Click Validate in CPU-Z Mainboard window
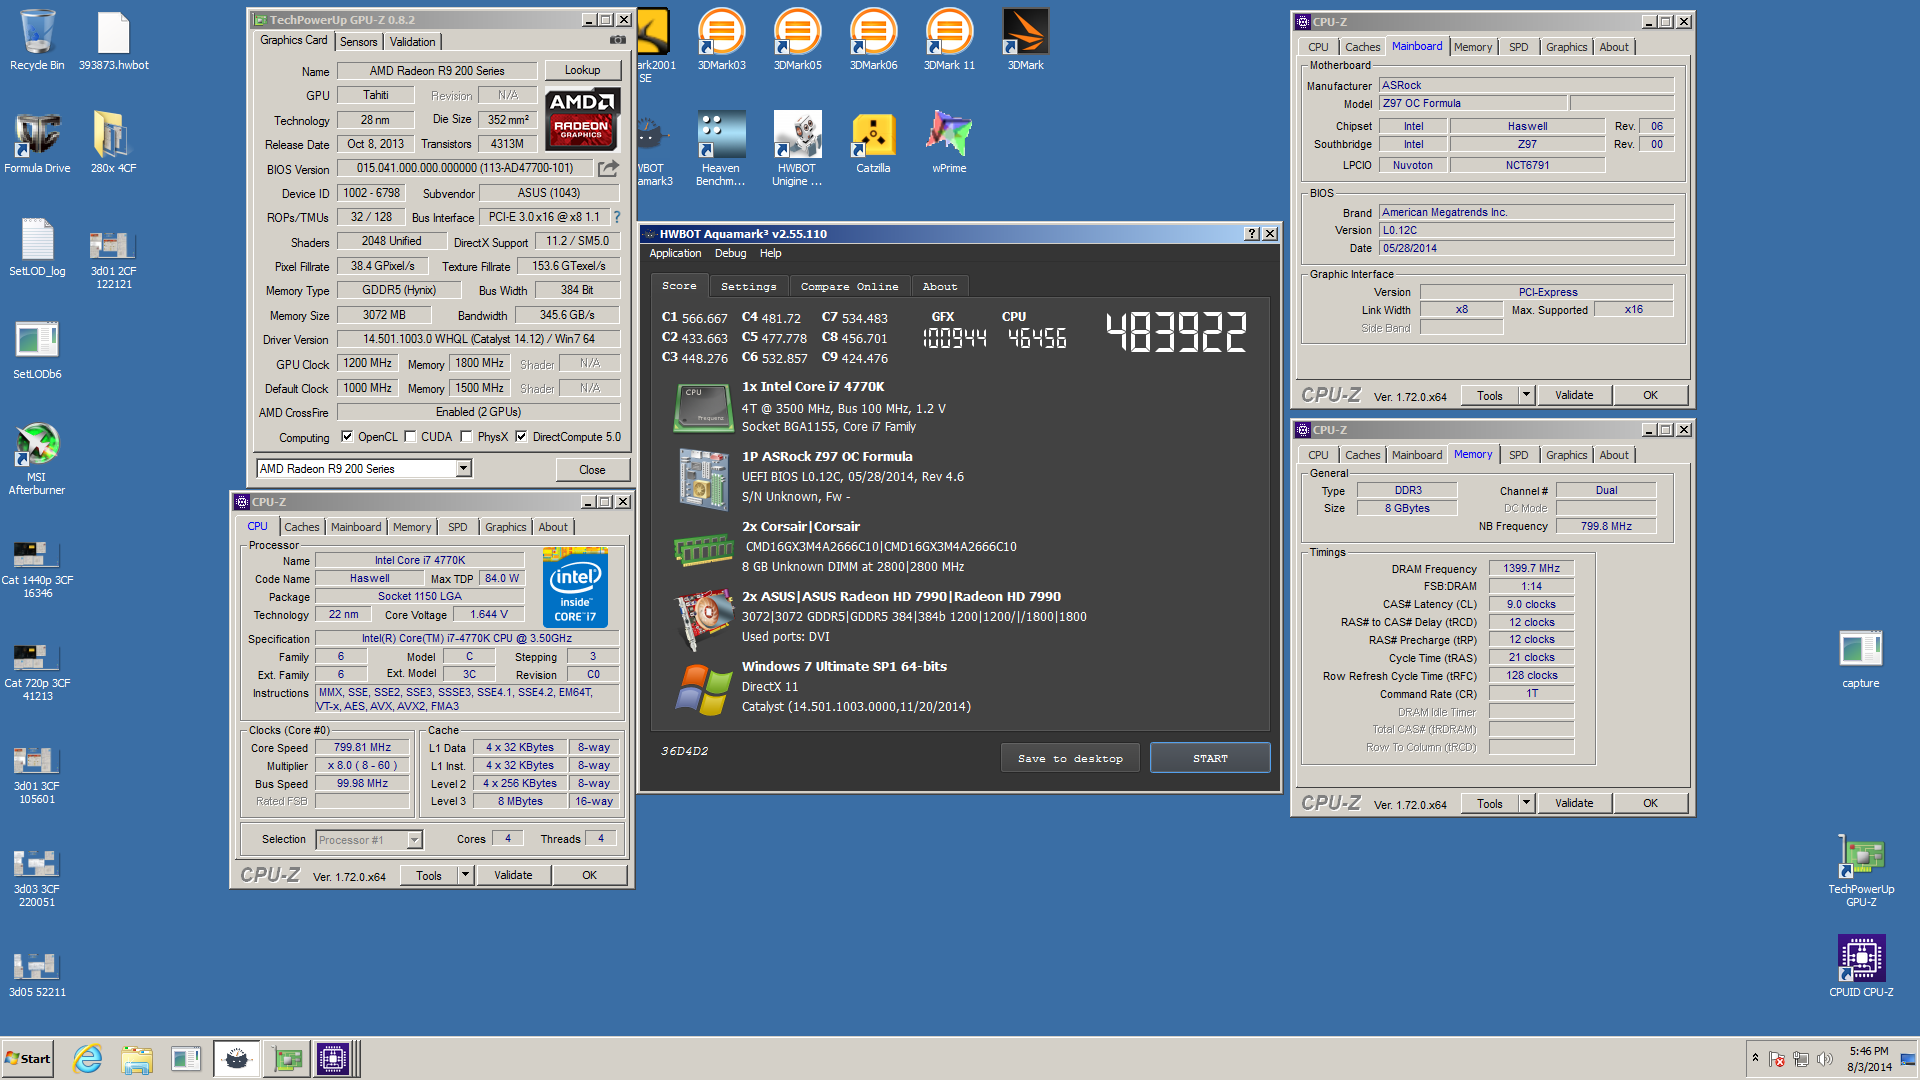This screenshot has height=1080, width=1920. 1574,395
